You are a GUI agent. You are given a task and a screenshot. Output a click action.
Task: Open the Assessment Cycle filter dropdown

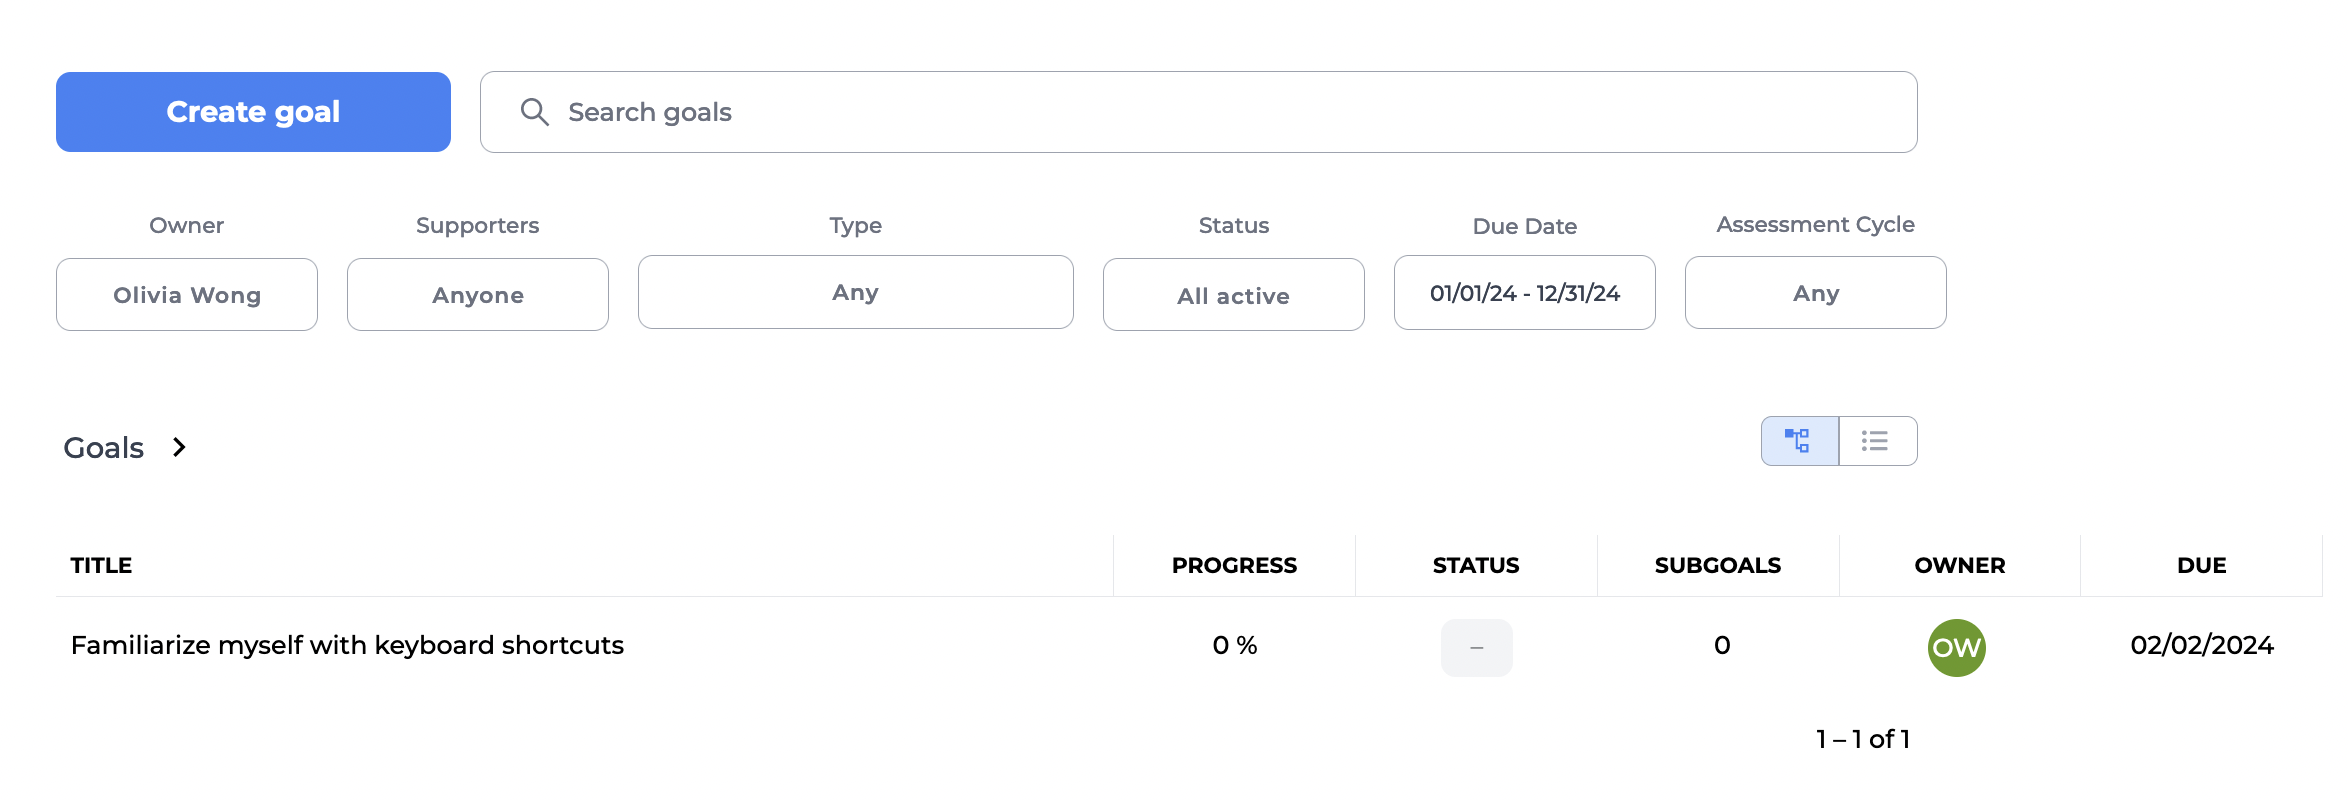(x=1815, y=293)
